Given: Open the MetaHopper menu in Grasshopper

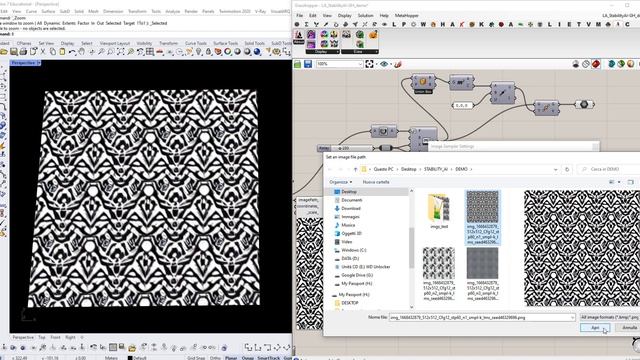Looking at the screenshot, I should [x=407, y=16].
